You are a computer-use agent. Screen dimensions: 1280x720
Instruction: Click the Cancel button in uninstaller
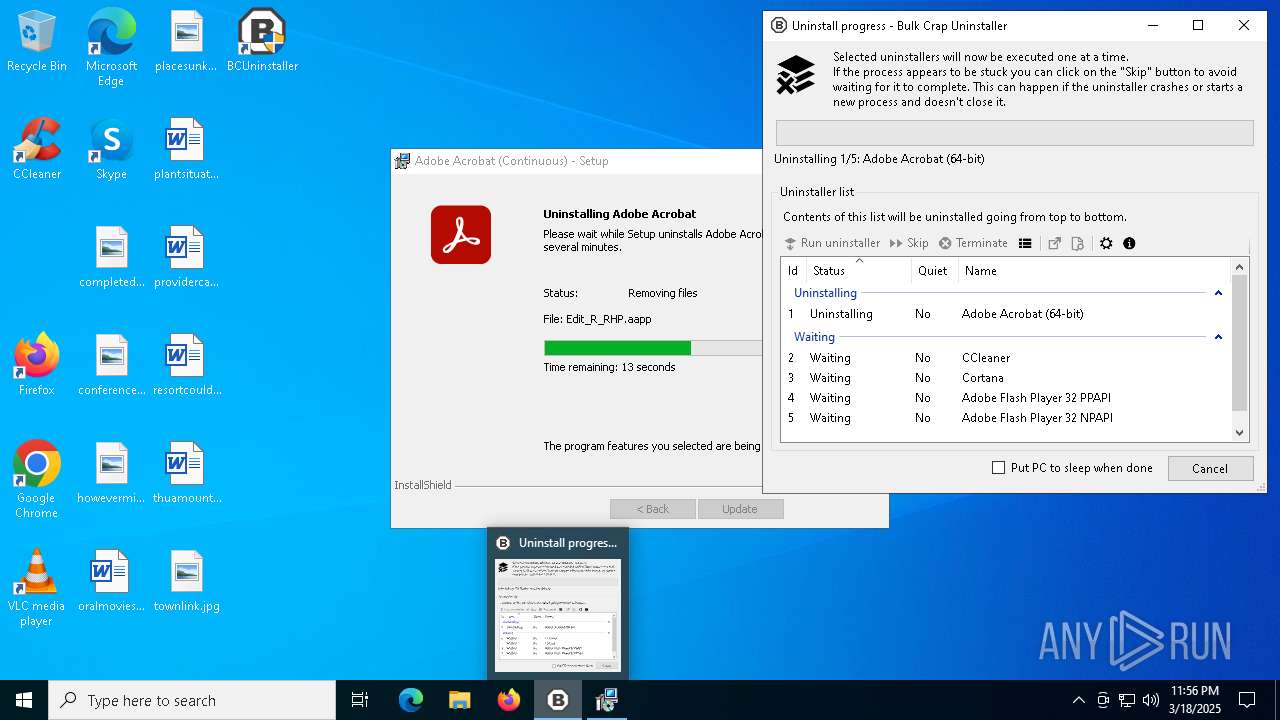[x=1209, y=468]
